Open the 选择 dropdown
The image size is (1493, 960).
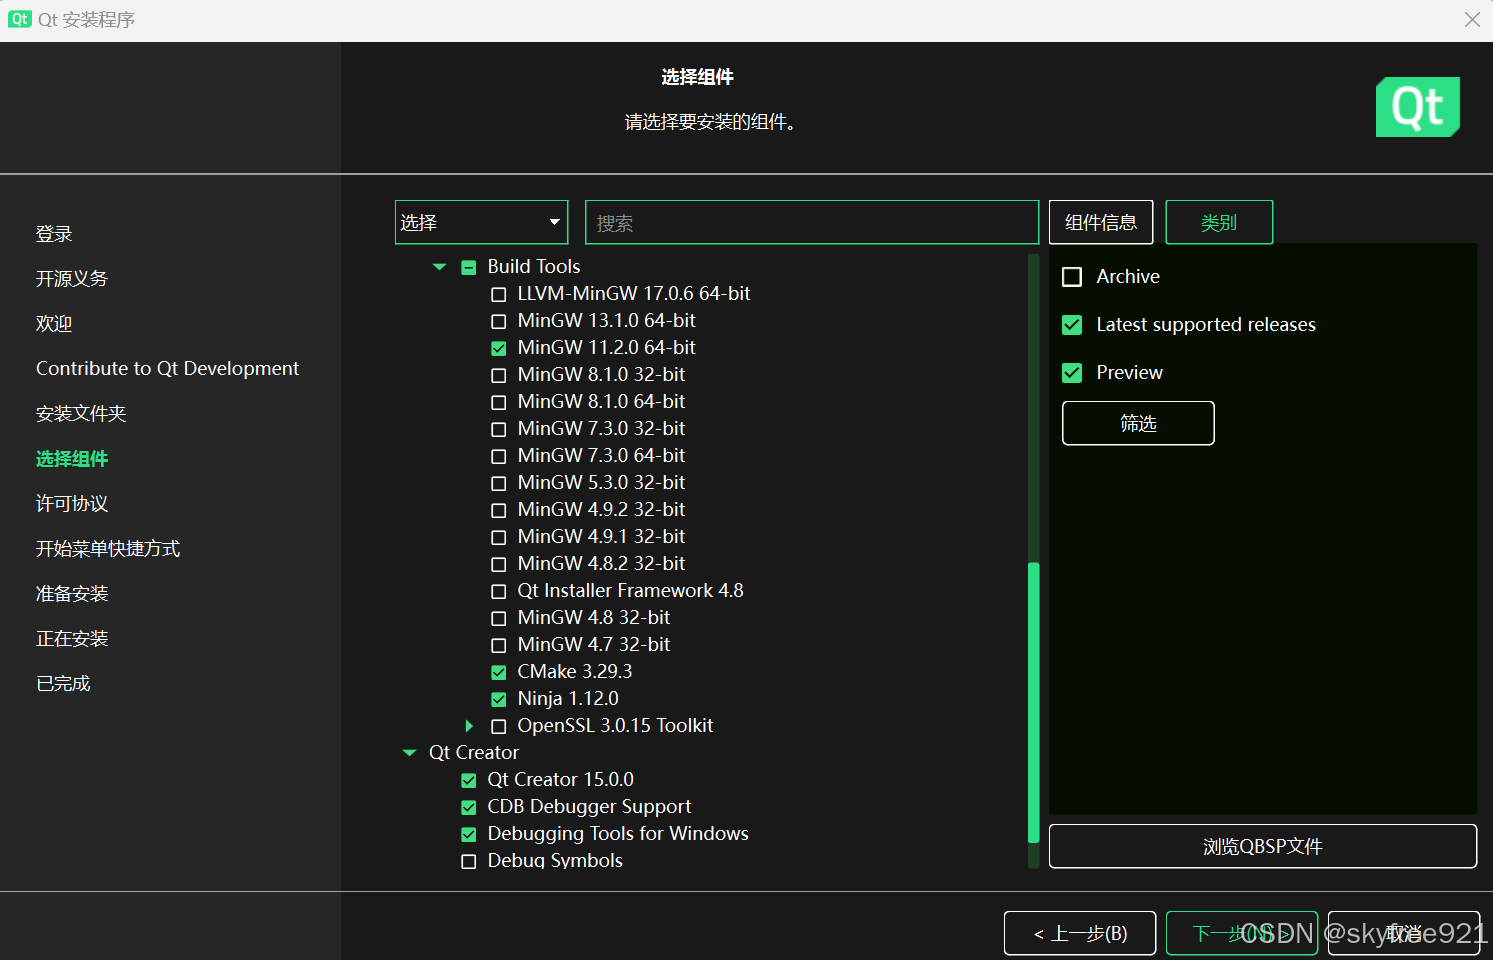pyautogui.click(x=481, y=222)
